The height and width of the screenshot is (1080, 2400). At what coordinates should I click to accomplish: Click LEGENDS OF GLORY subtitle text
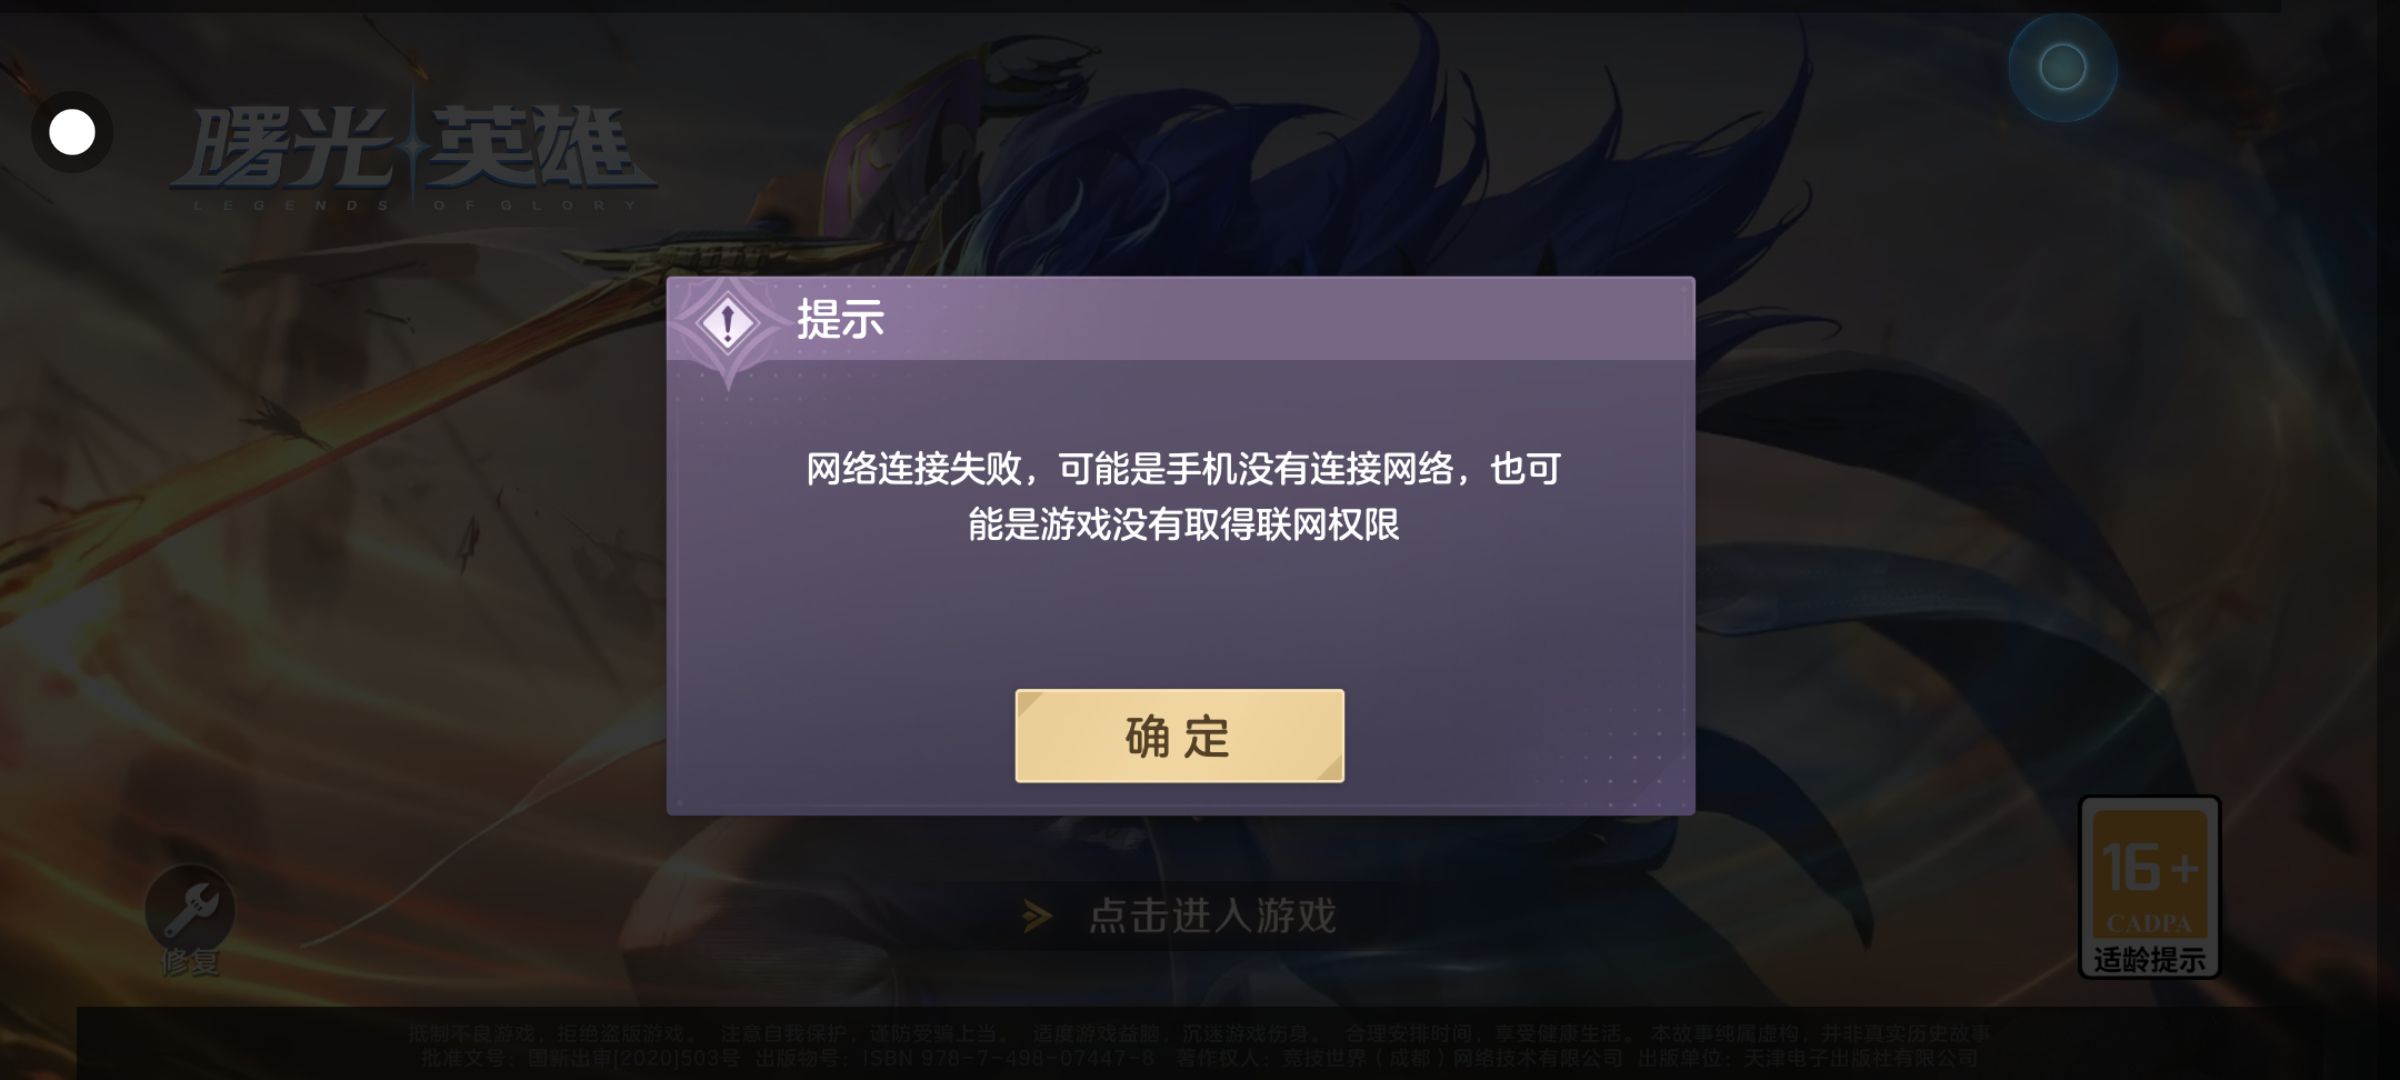point(415,206)
